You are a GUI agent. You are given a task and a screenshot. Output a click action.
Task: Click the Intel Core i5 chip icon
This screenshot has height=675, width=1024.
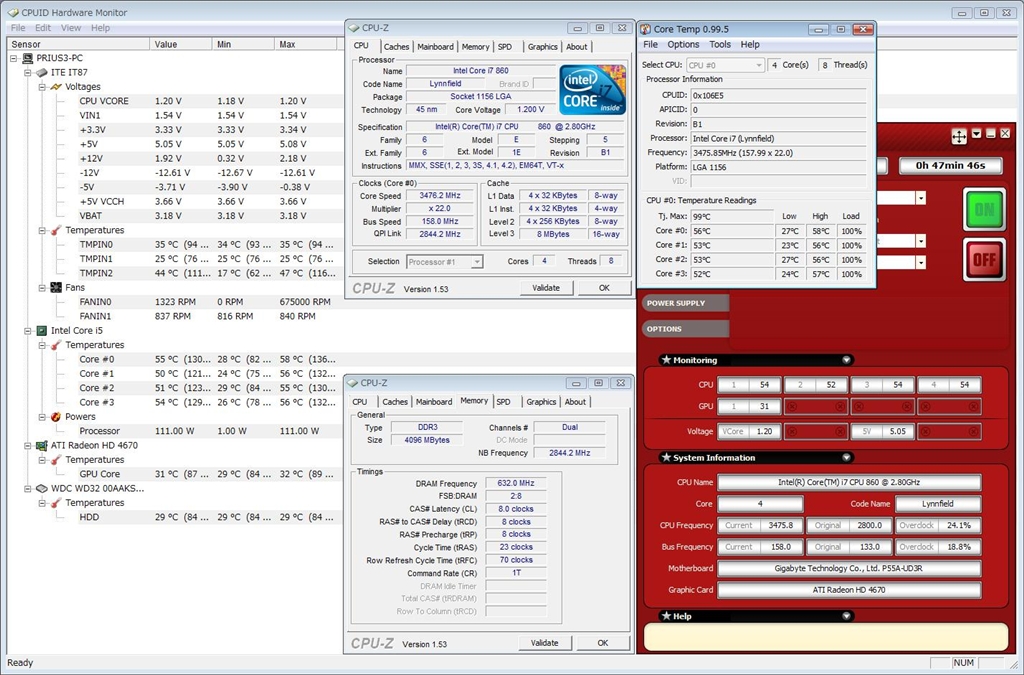point(42,330)
